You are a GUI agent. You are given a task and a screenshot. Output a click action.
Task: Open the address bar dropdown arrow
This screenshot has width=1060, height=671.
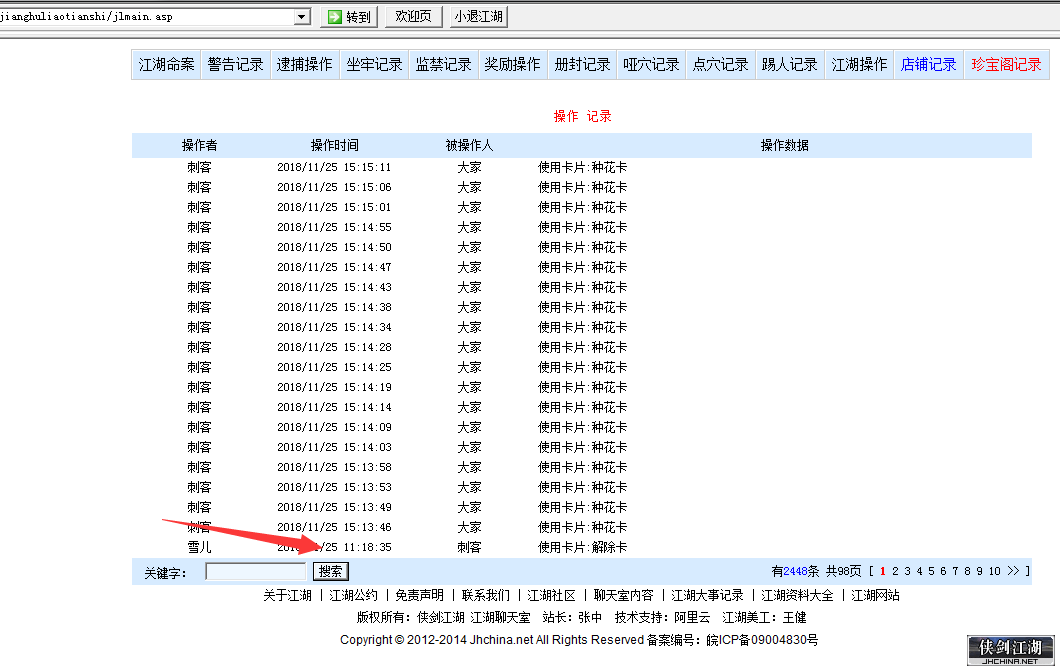(x=302, y=17)
